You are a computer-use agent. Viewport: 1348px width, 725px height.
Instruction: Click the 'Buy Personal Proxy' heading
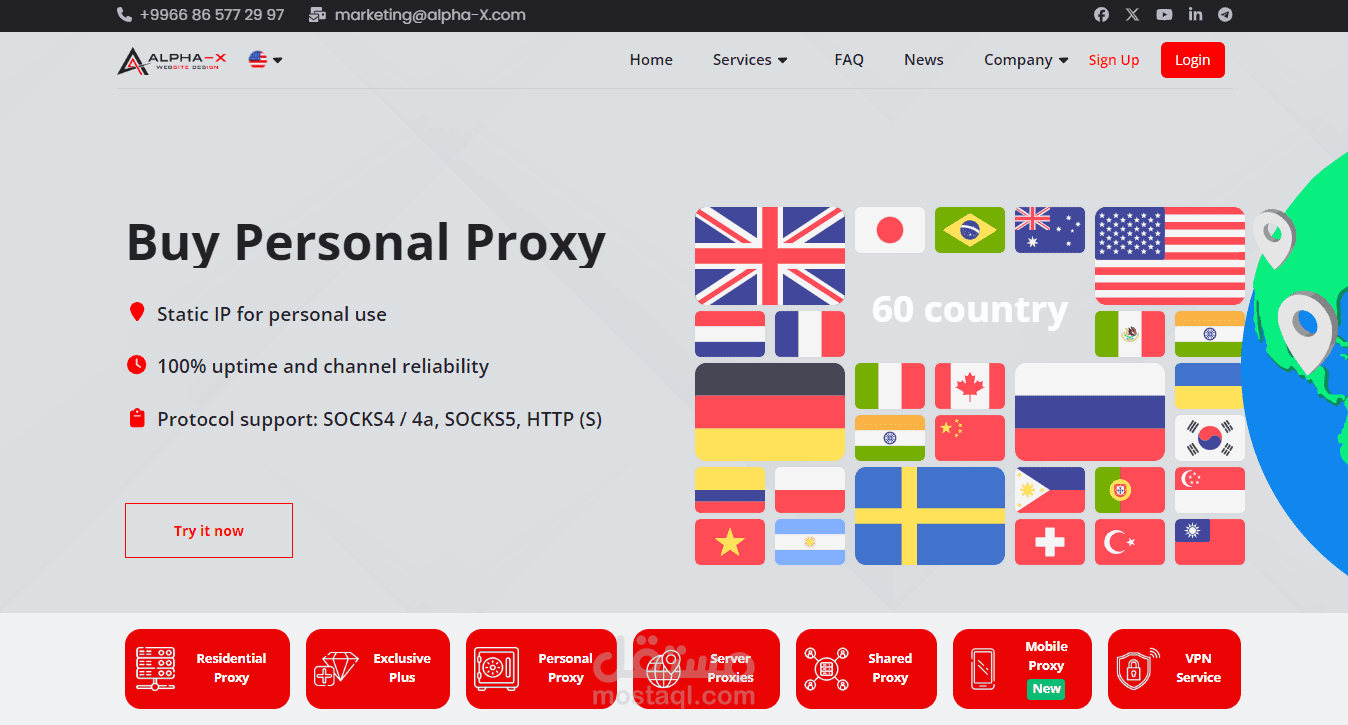tap(366, 243)
